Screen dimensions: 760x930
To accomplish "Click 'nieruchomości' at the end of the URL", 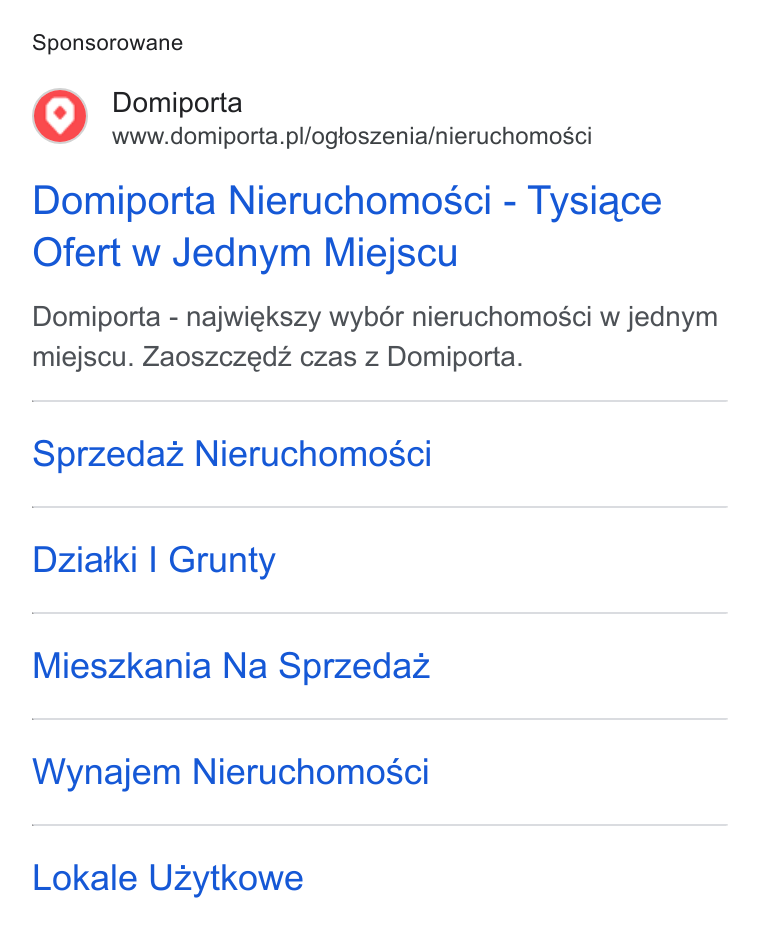I will tap(514, 136).
